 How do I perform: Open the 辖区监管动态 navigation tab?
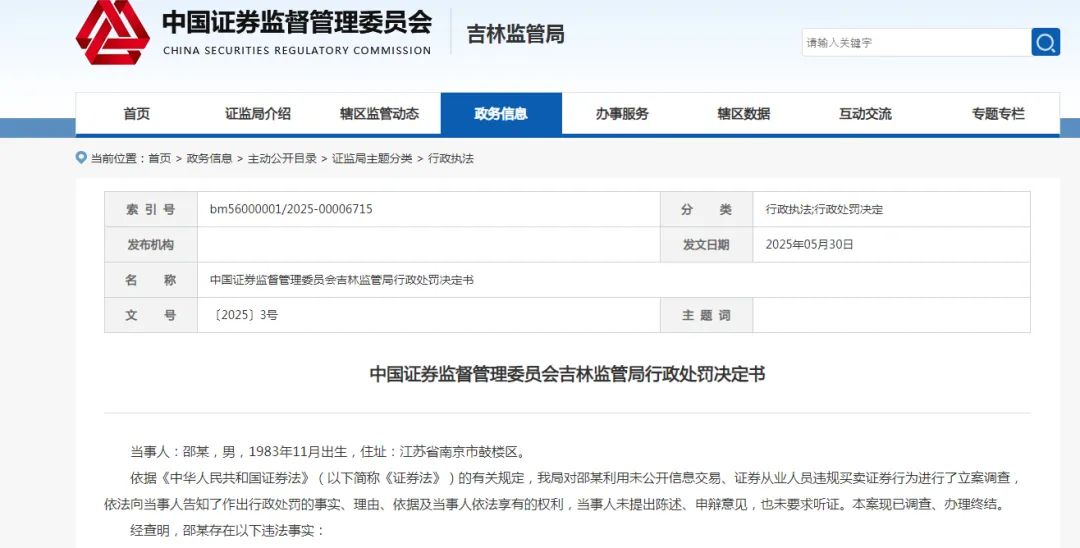point(380,114)
